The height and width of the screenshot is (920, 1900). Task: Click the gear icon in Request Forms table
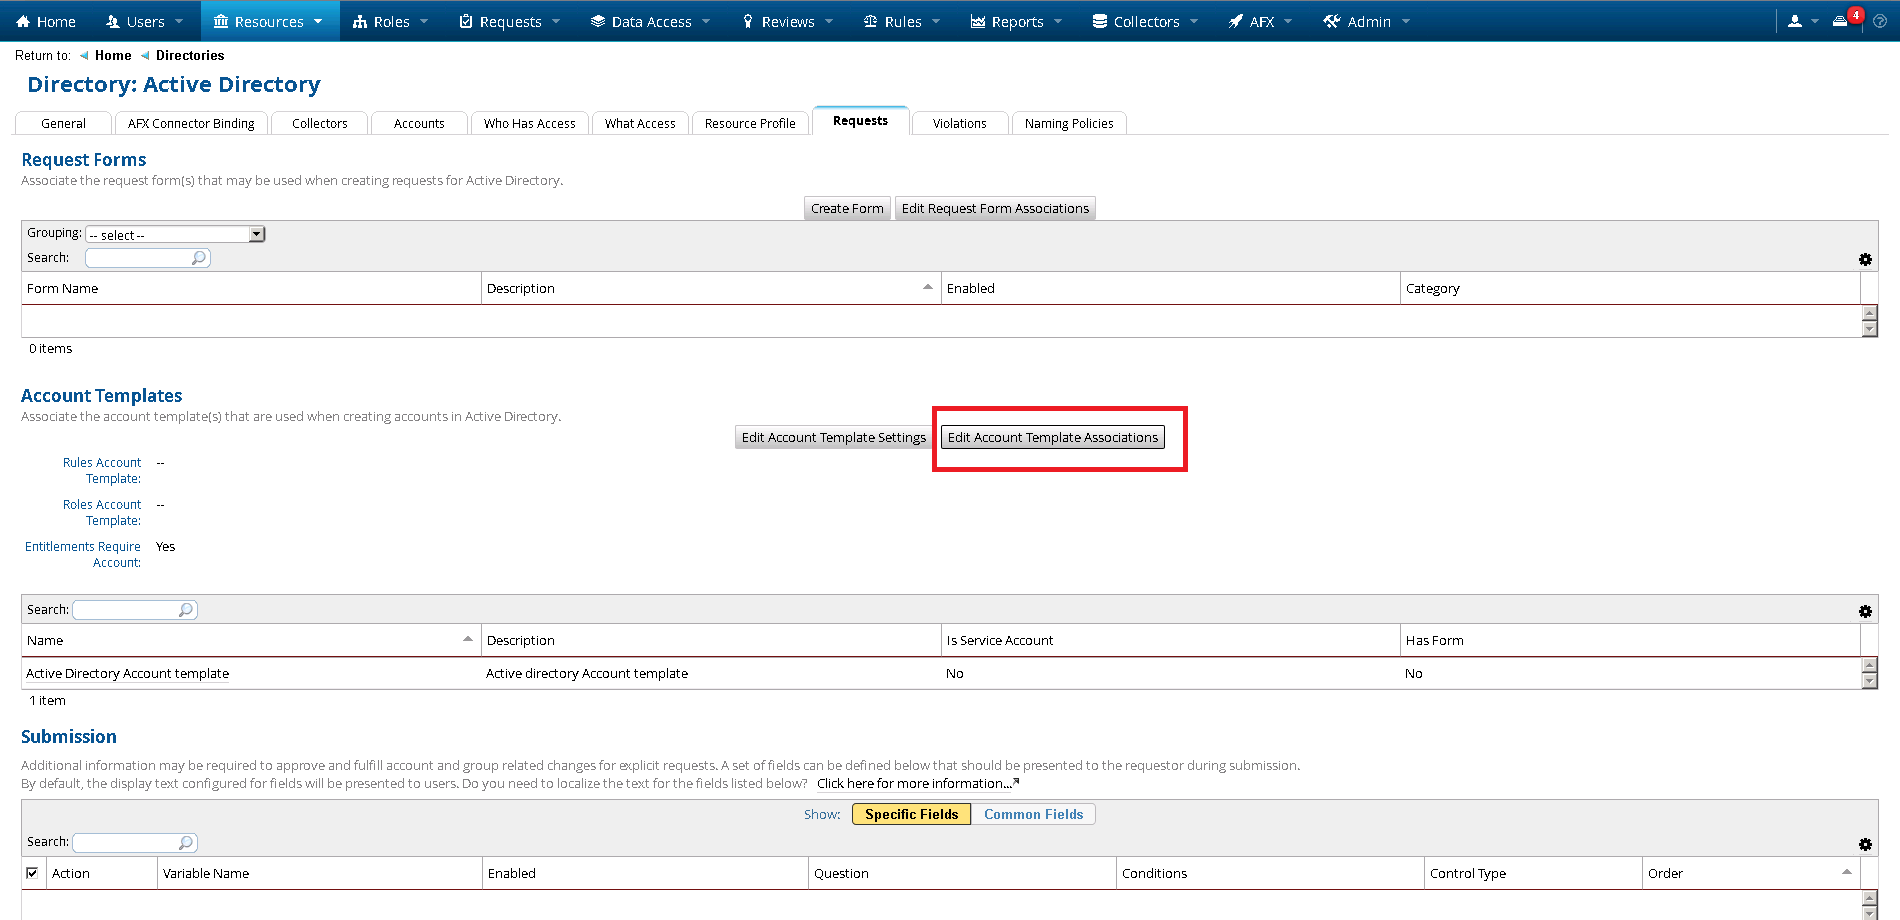[1865, 260]
